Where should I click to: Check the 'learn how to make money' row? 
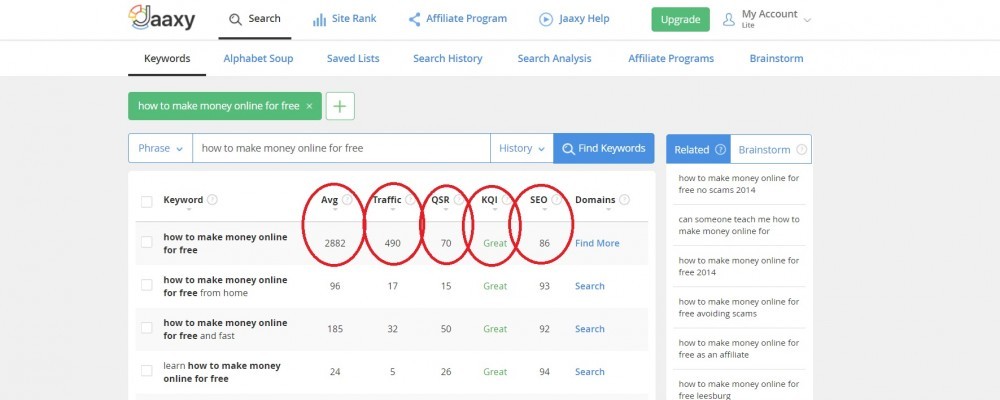[147, 371]
